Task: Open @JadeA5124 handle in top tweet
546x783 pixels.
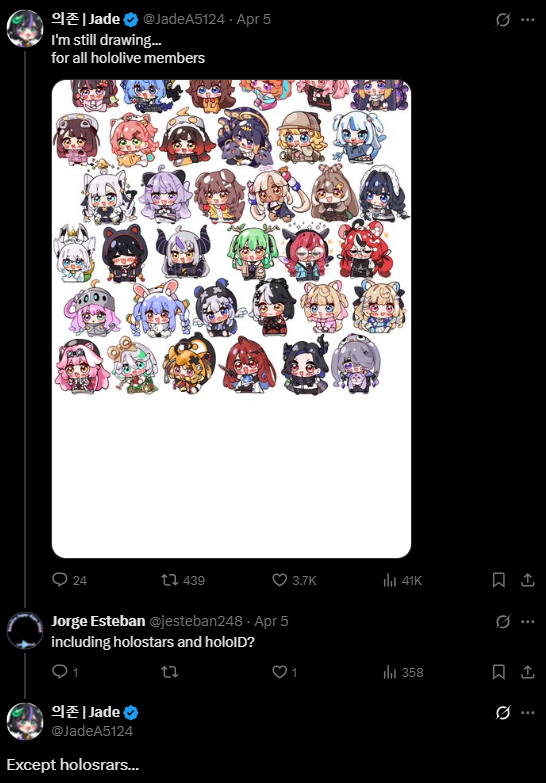Action: click(184, 19)
